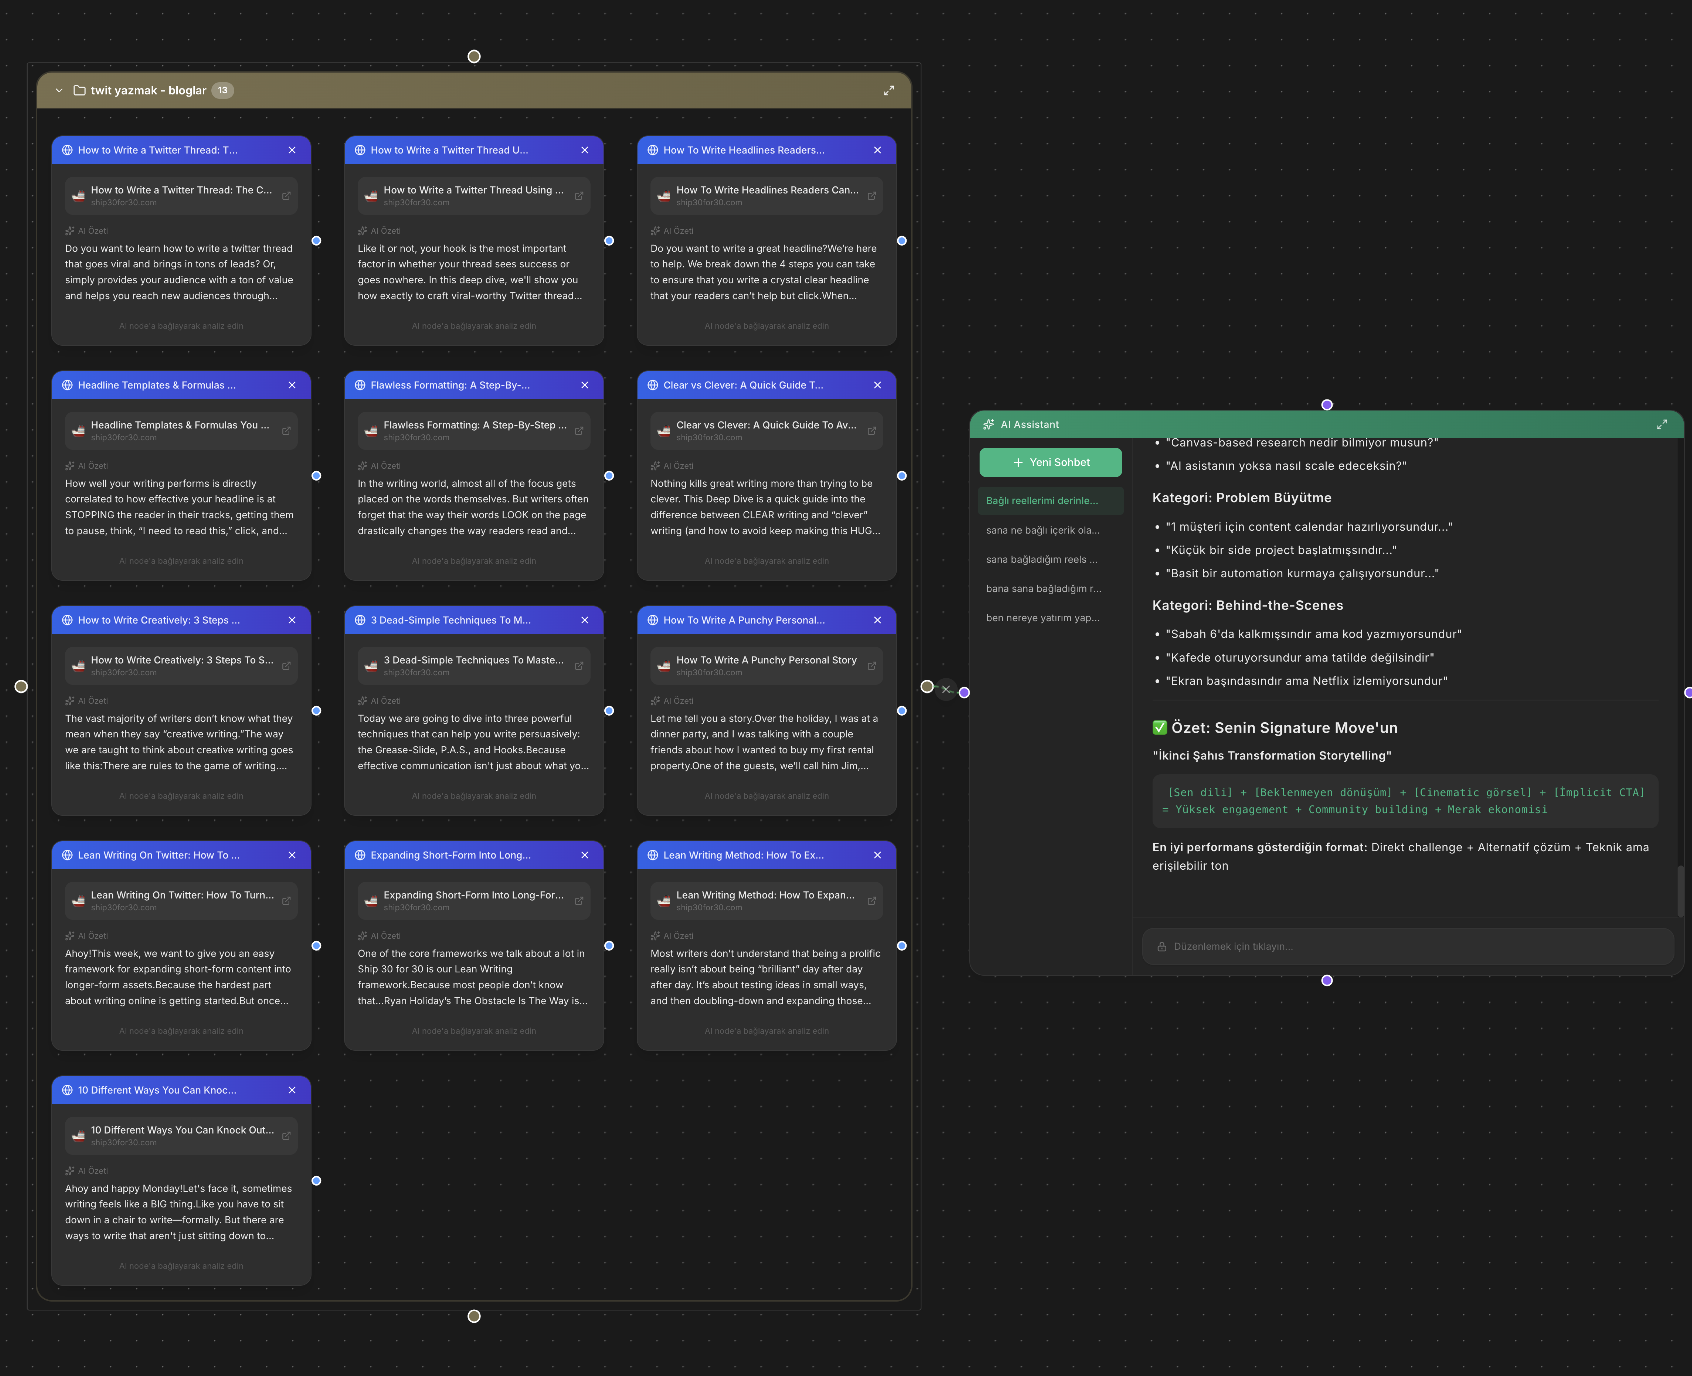Click the expand arrows on the AI Assistant panel
1692x1376 pixels.
[1662, 424]
